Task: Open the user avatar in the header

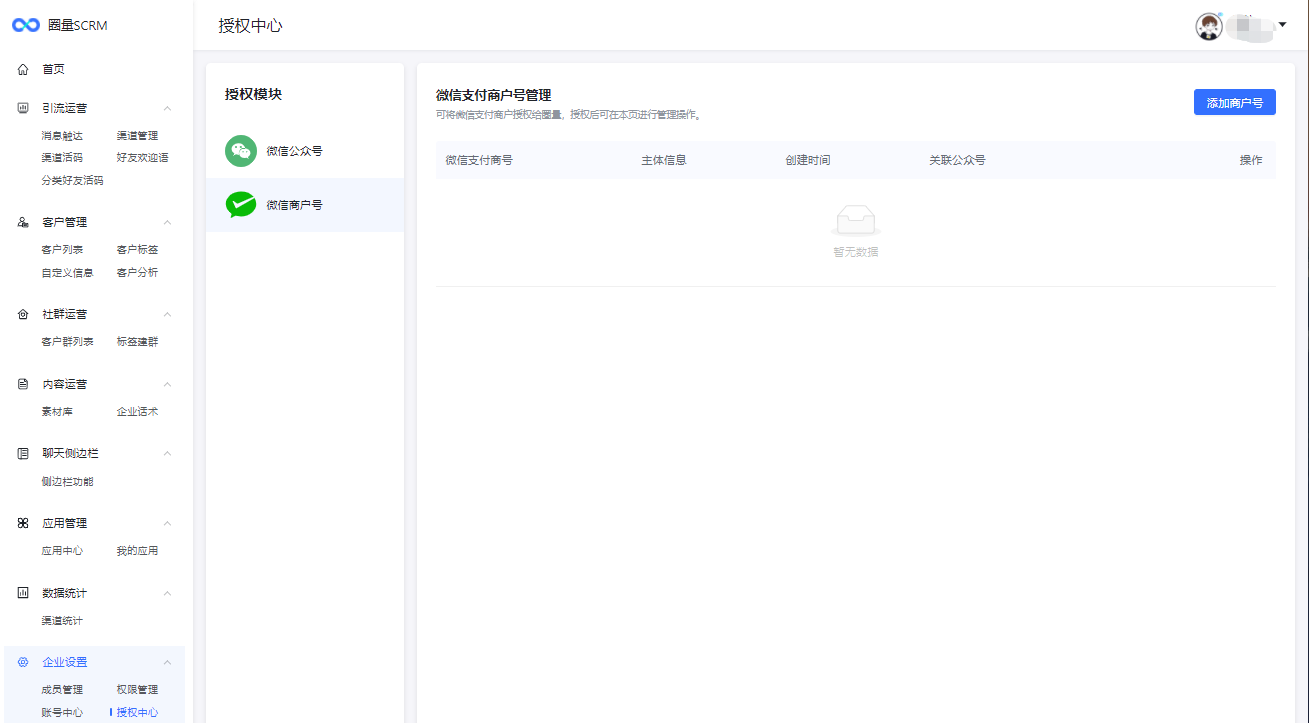Action: pyautogui.click(x=1209, y=26)
